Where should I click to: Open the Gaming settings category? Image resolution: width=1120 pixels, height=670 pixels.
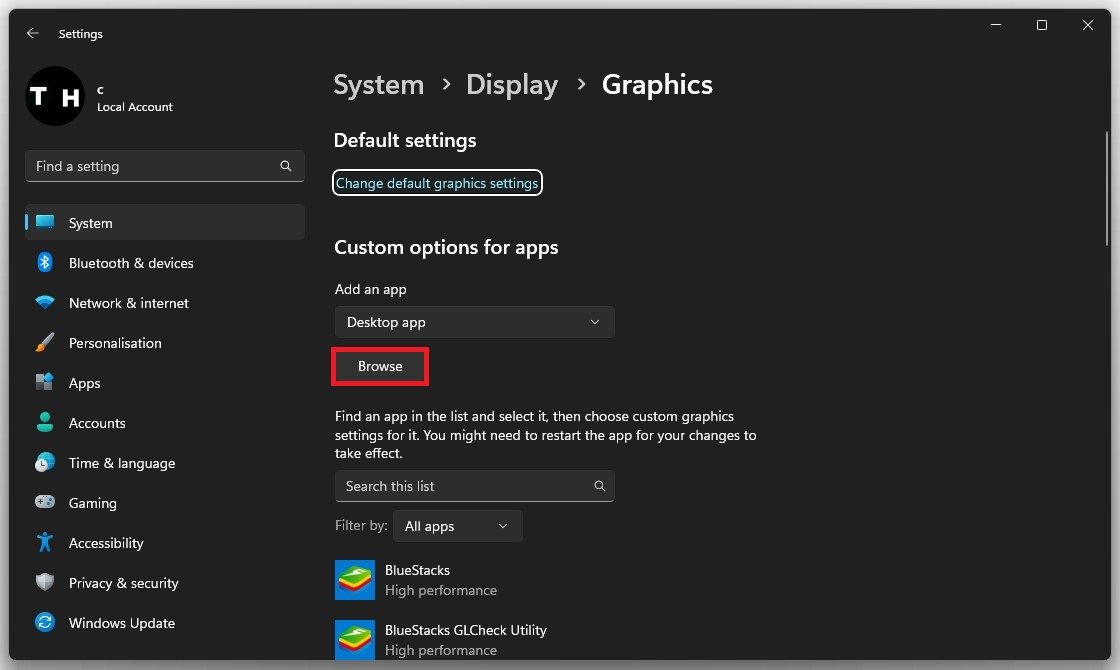[x=92, y=503]
